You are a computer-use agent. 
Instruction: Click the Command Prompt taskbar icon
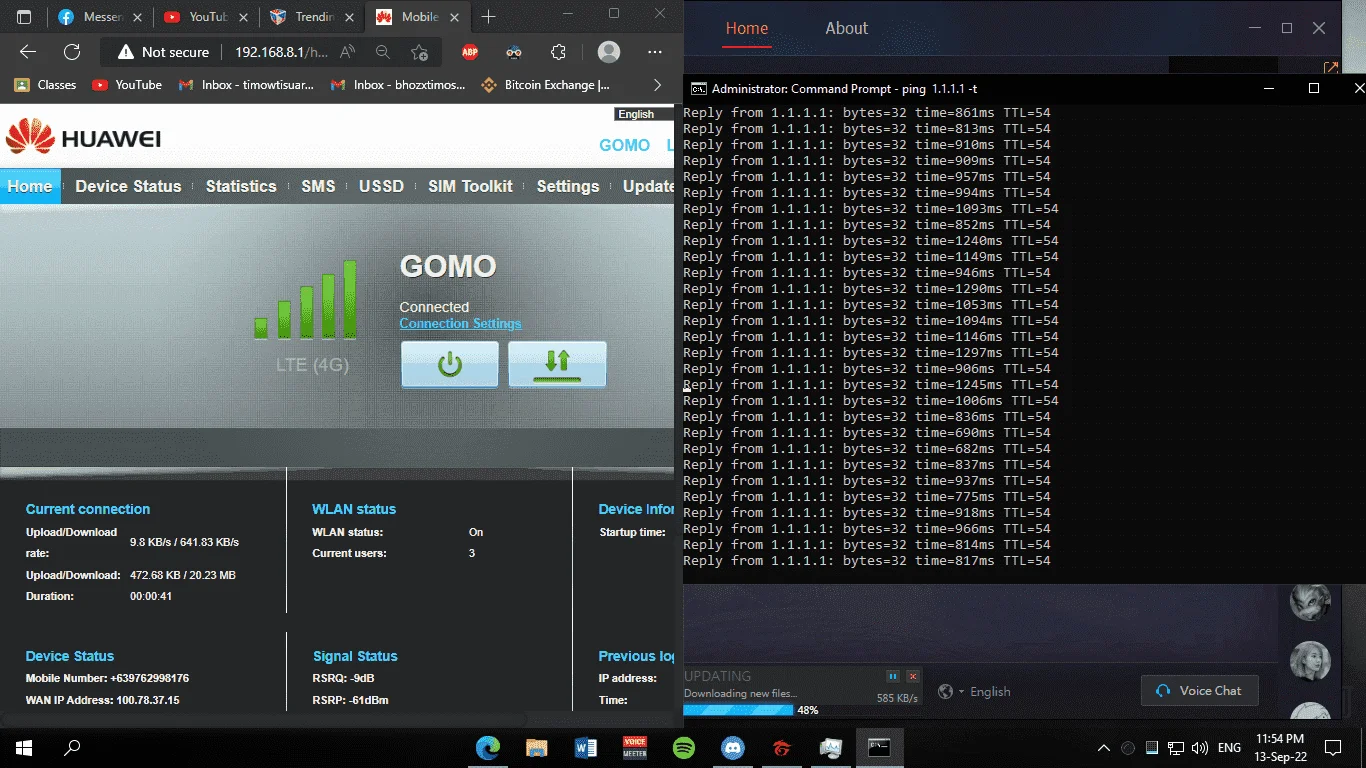[879, 747]
